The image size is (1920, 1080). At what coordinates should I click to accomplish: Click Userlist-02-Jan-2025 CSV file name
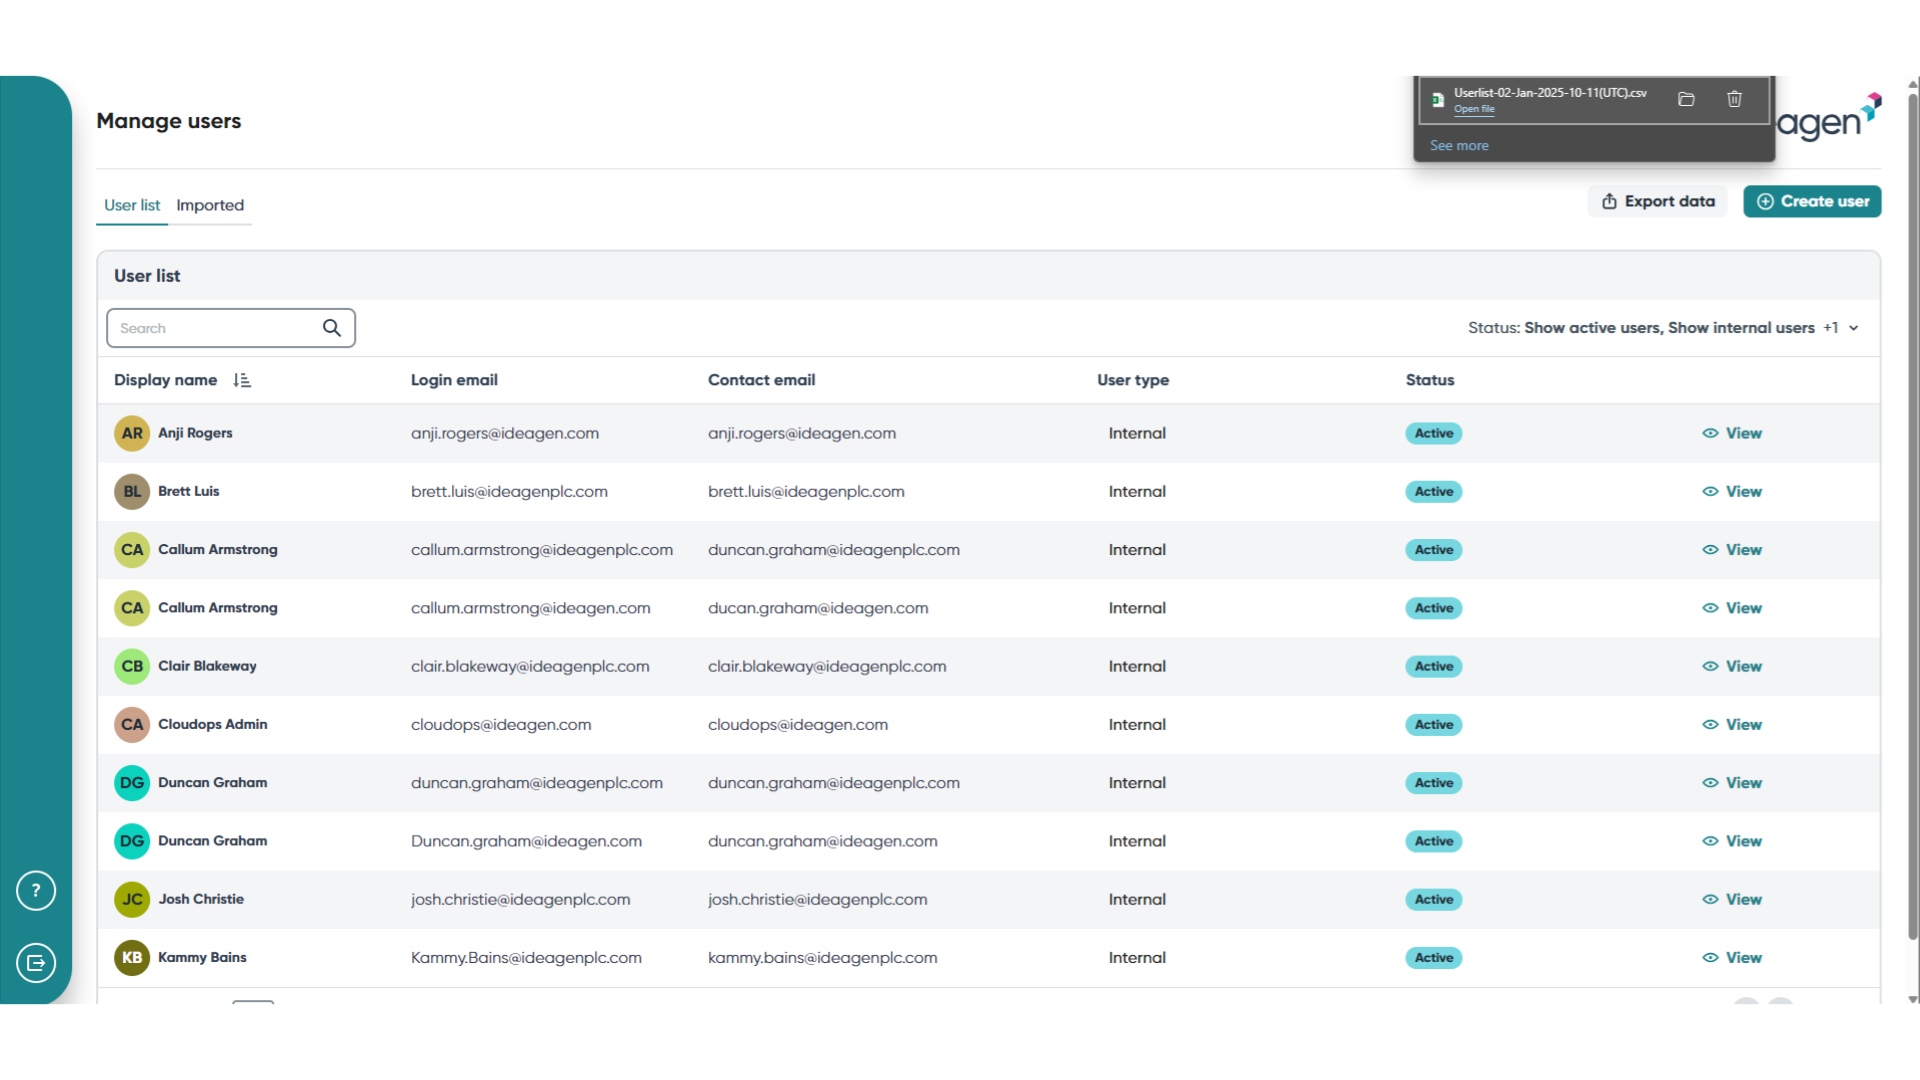point(1550,92)
